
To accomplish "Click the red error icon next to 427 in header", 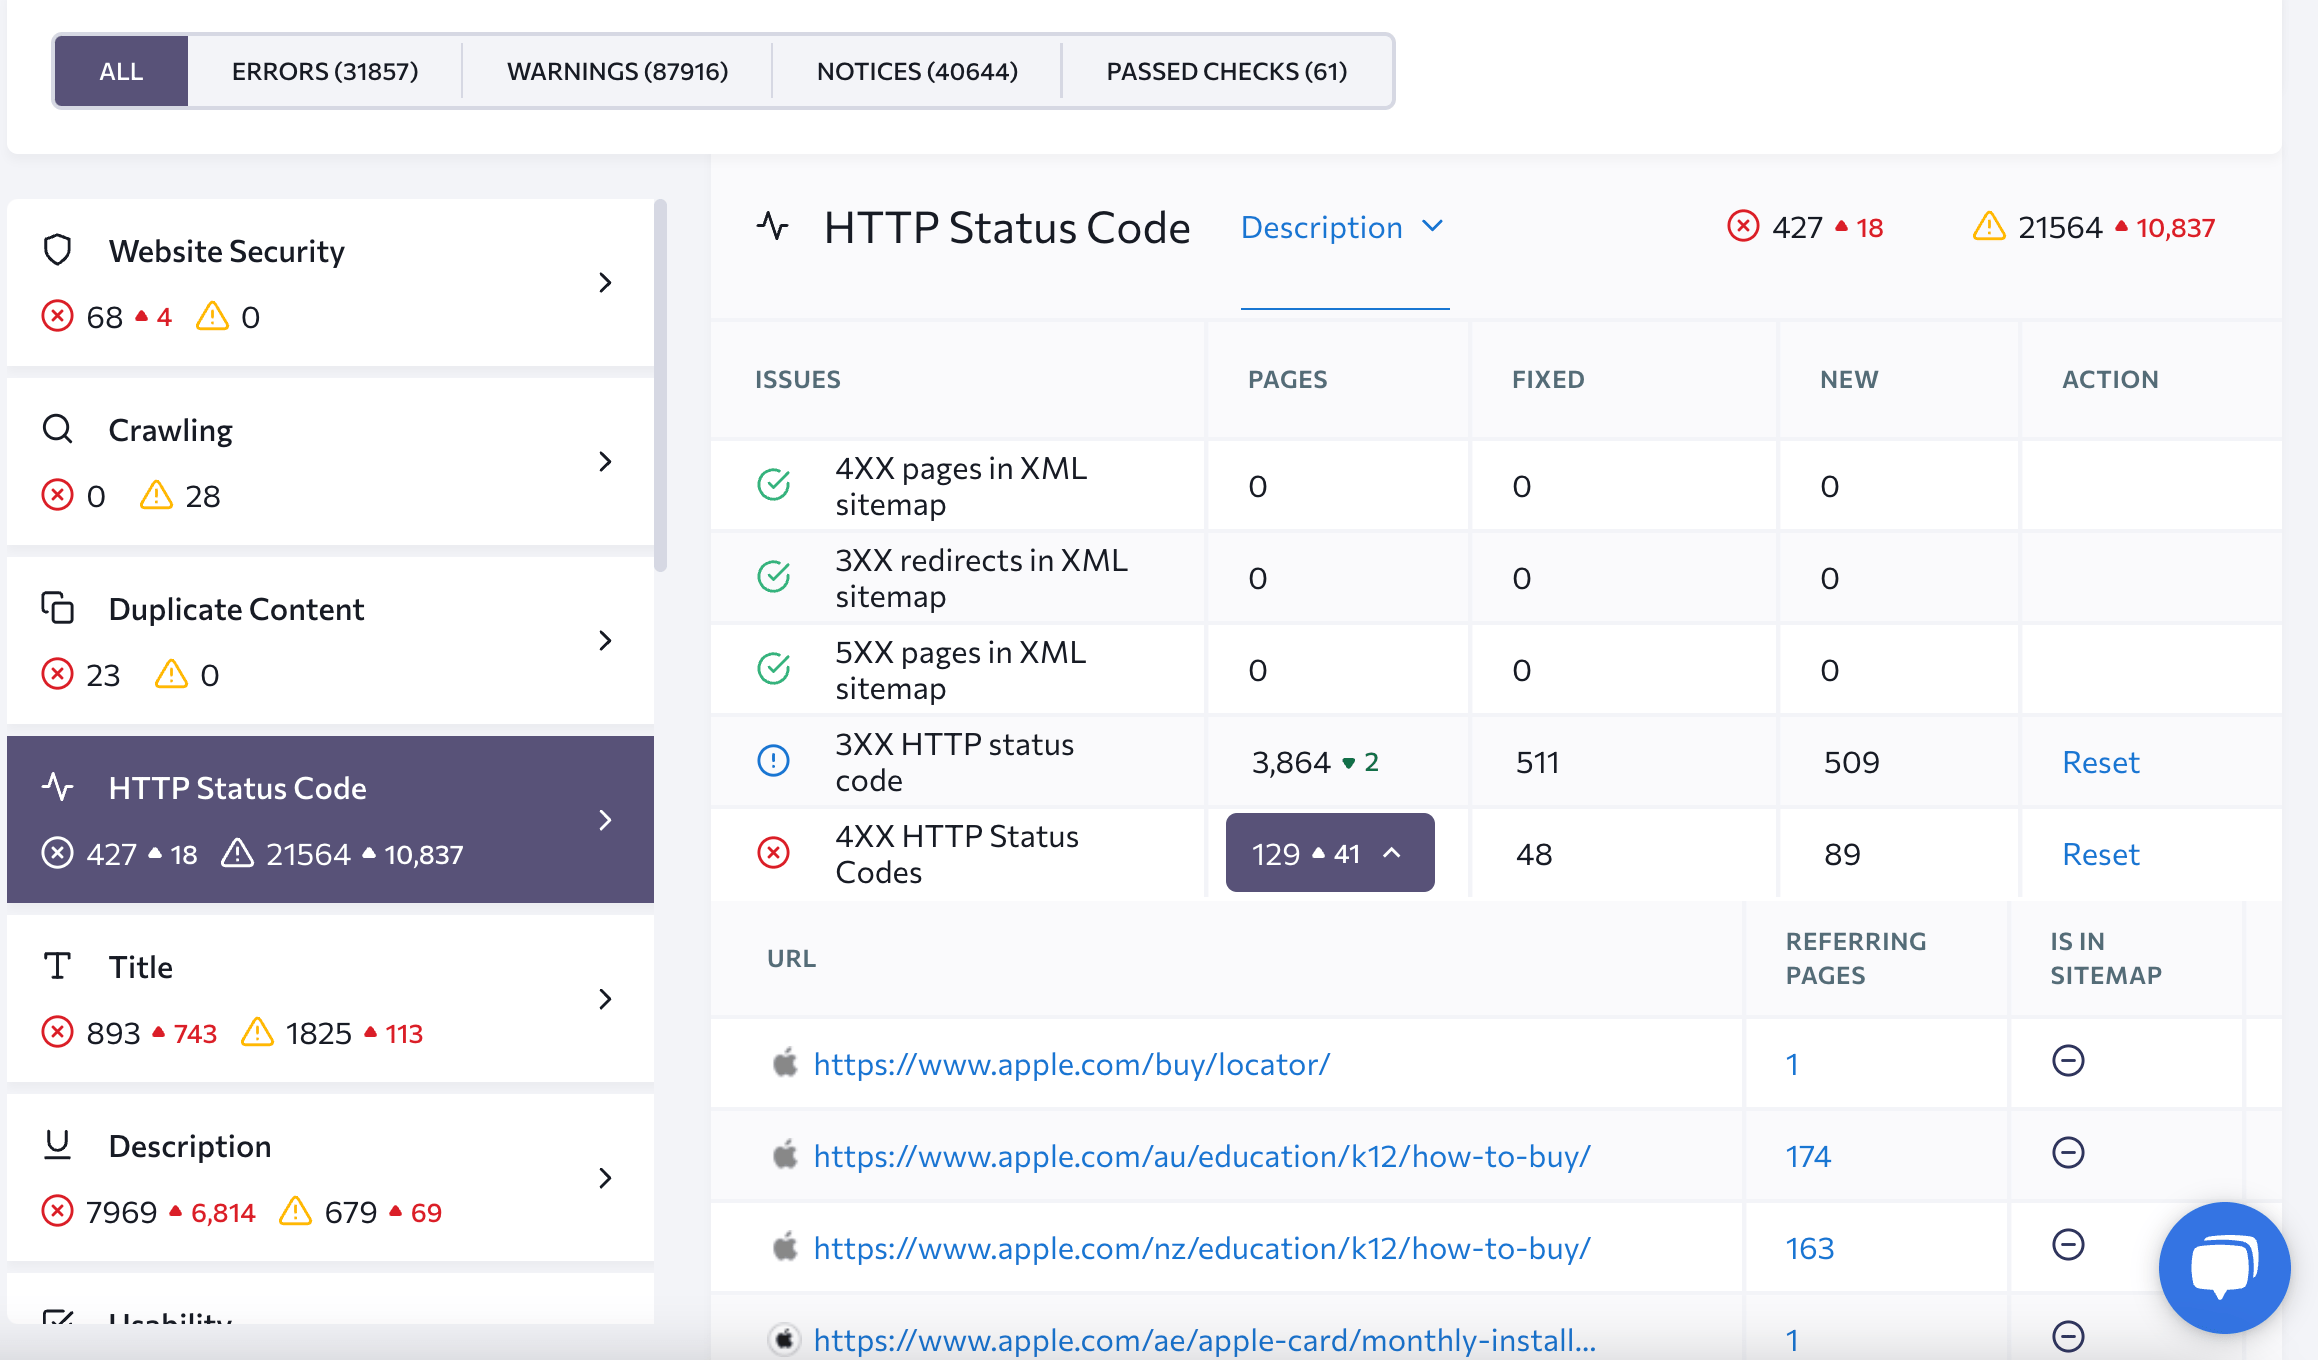I will tap(1743, 227).
